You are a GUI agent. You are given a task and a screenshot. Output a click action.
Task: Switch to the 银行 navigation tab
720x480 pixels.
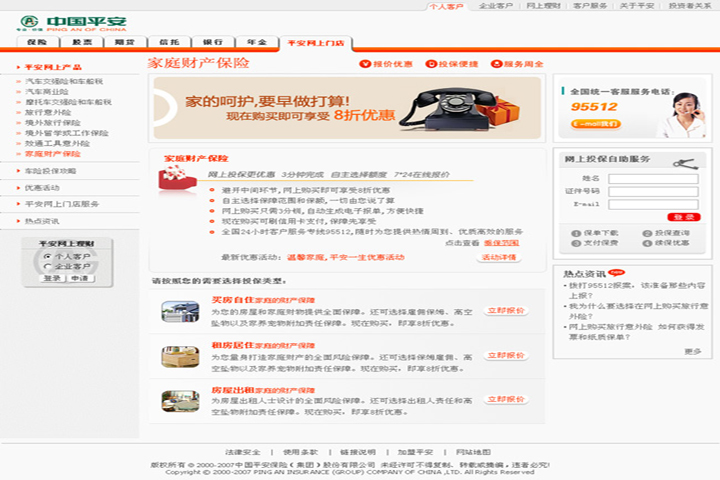(x=212, y=43)
